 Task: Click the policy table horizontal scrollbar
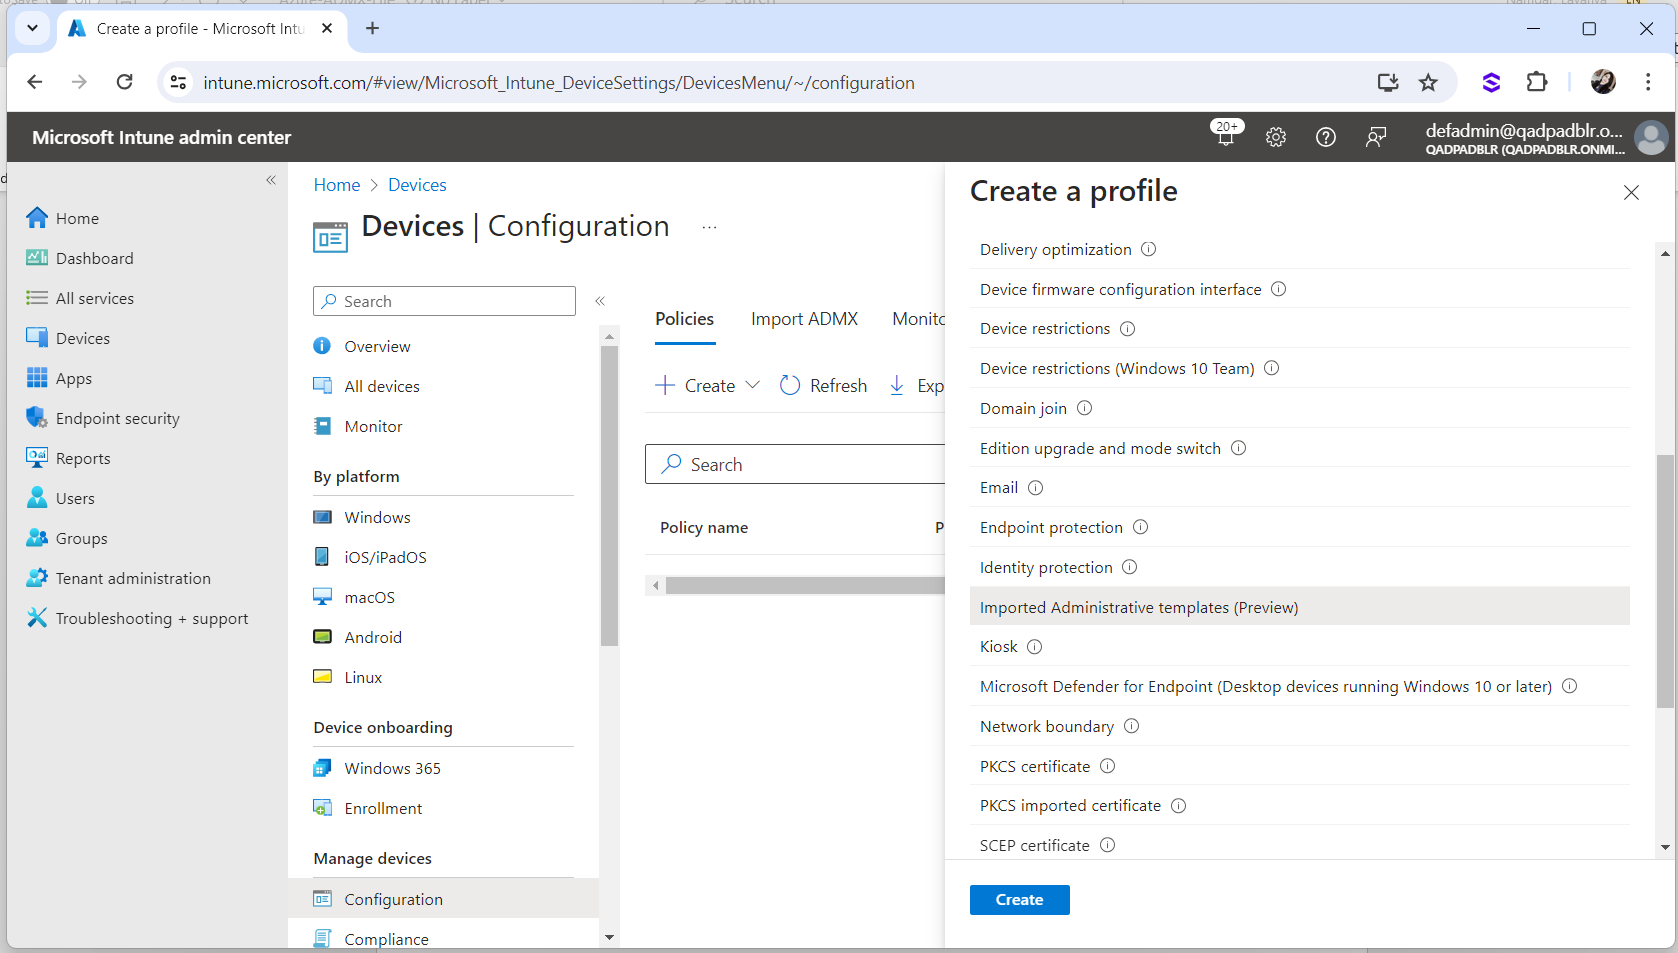(805, 585)
